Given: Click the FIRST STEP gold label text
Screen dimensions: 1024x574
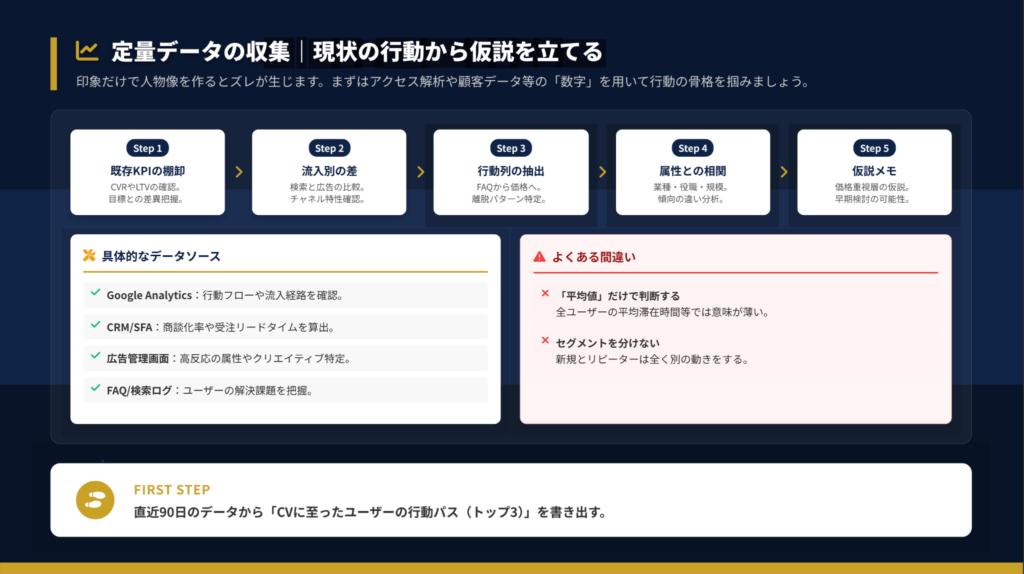Looking at the screenshot, I should pyautogui.click(x=172, y=490).
